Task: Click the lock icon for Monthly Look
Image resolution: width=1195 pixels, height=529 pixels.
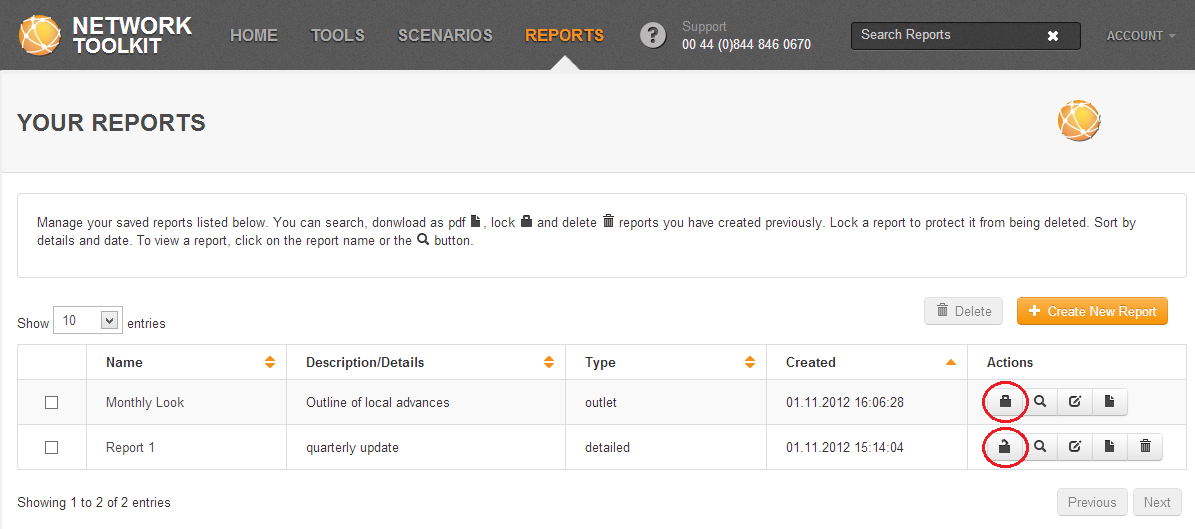Action: (1005, 402)
